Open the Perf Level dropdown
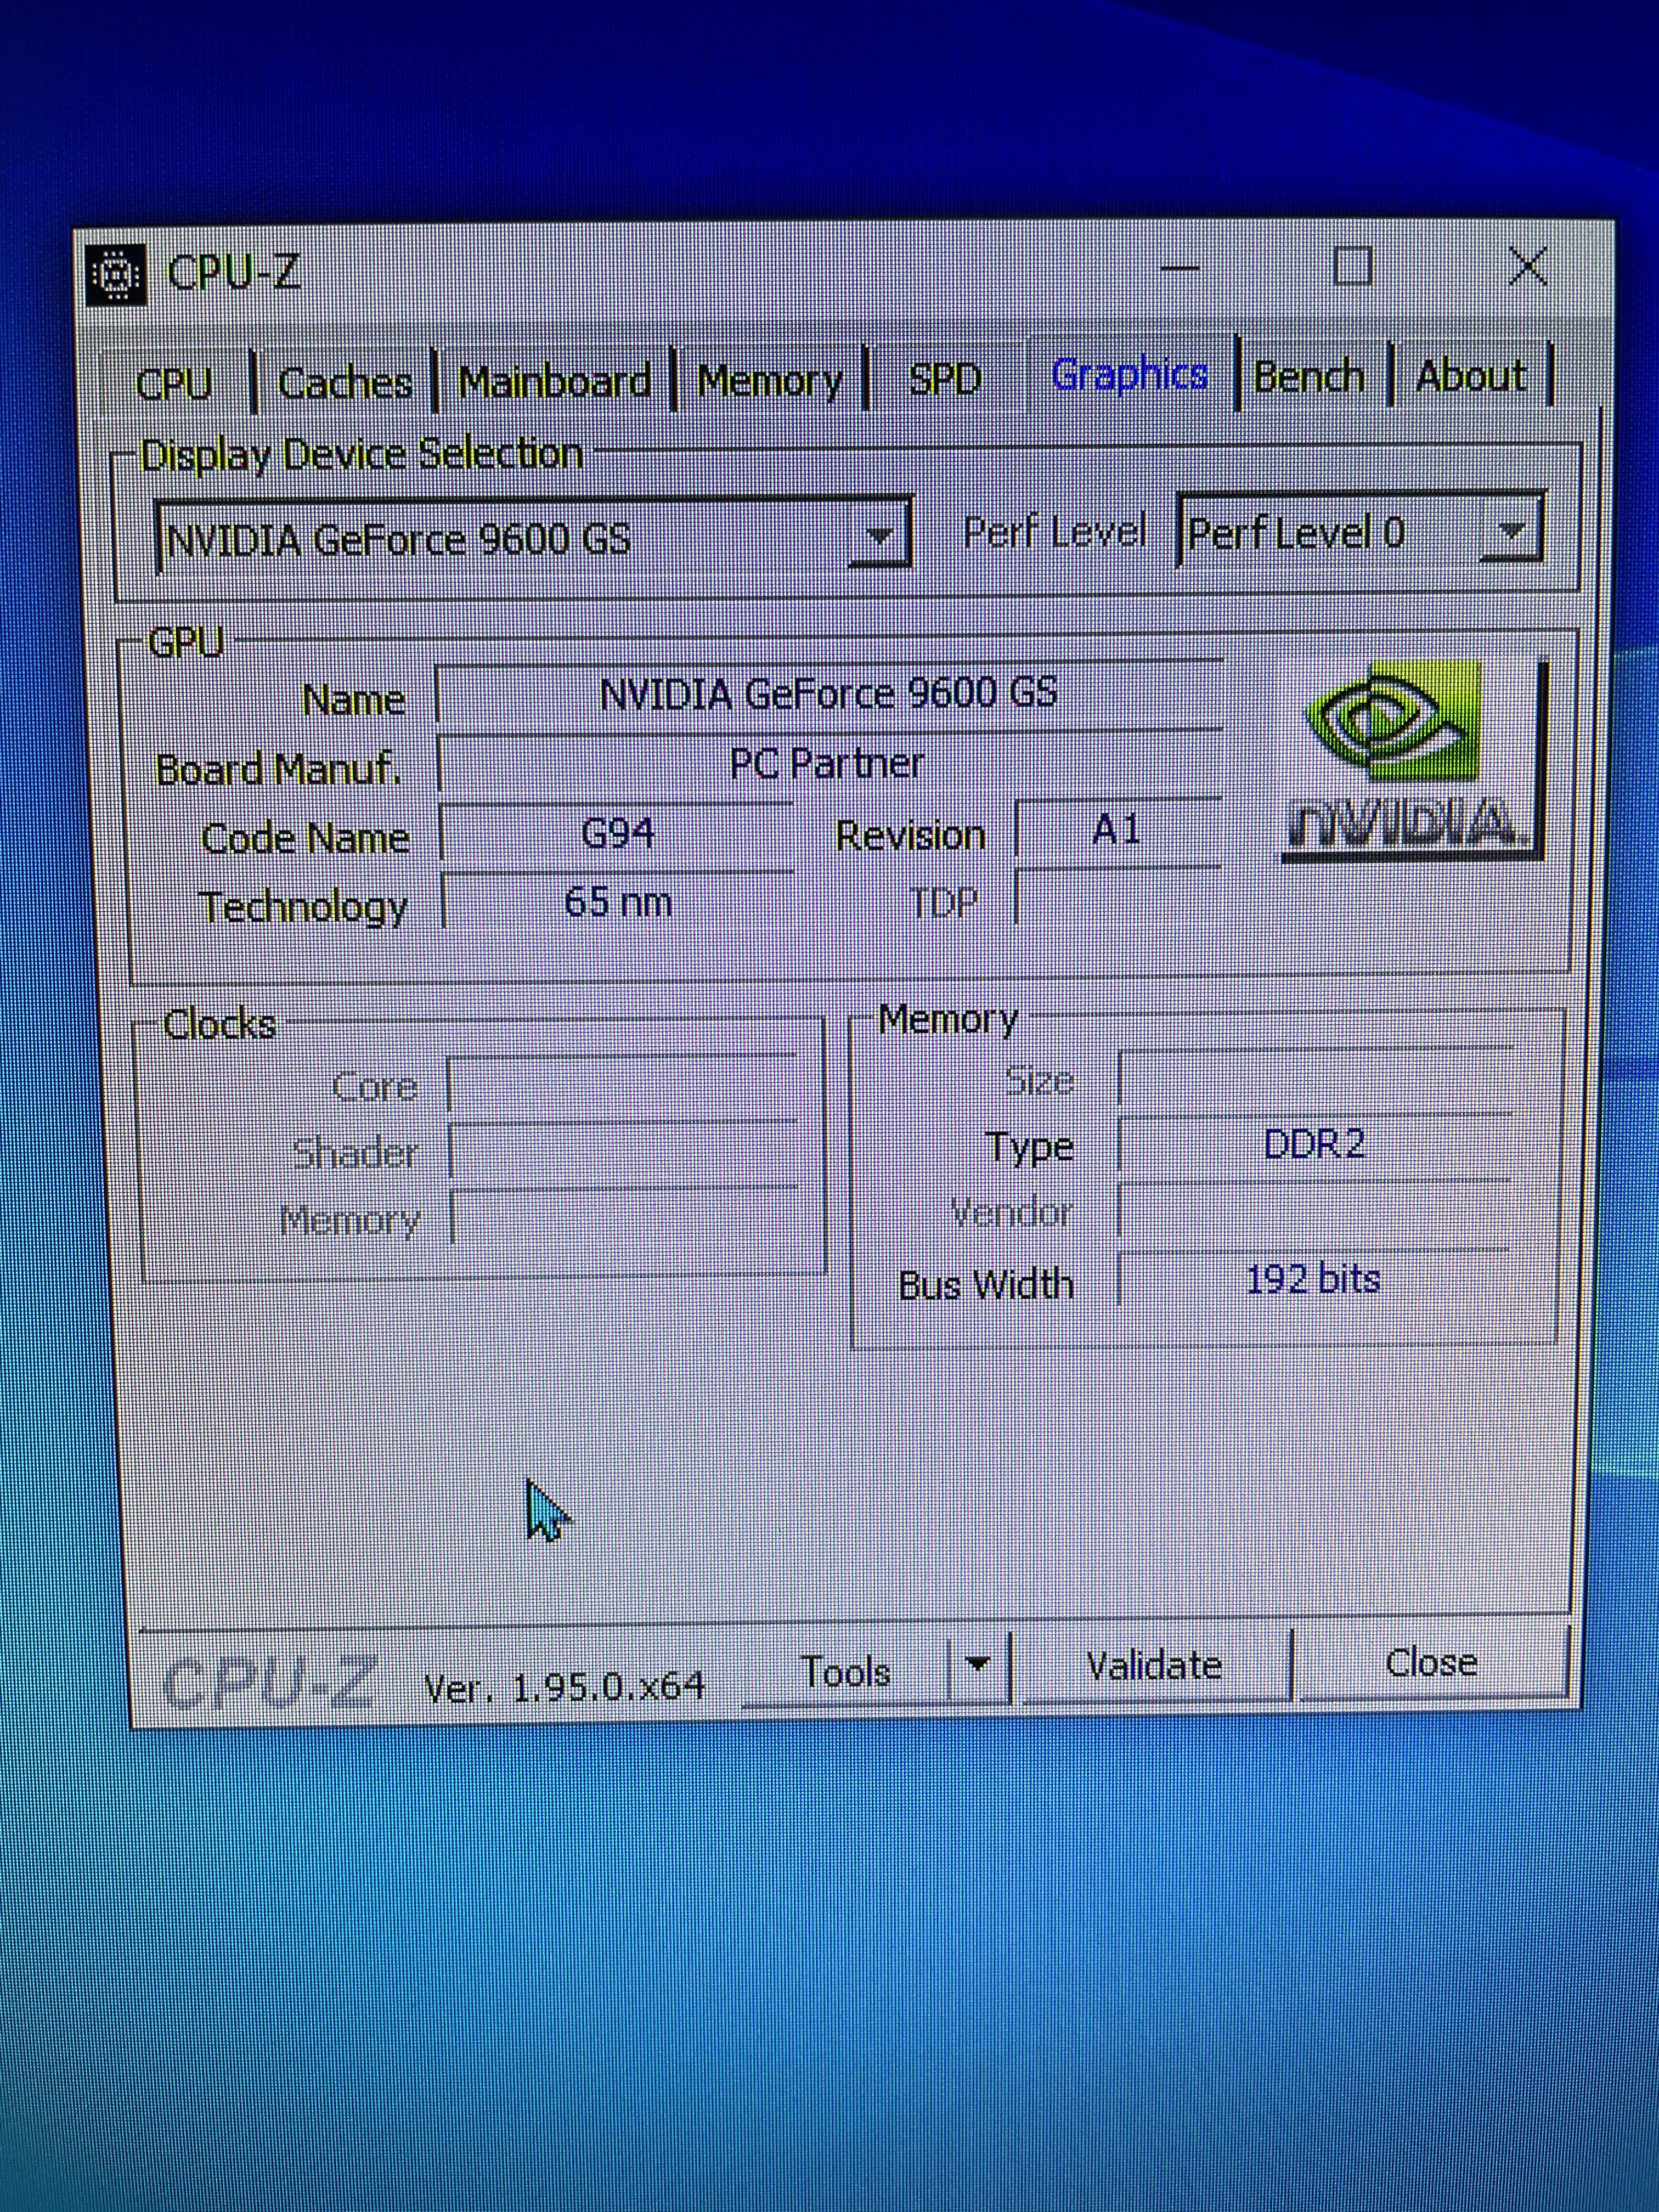This screenshot has width=1659, height=2212. pyautogui.click(x=1511, y=531)
